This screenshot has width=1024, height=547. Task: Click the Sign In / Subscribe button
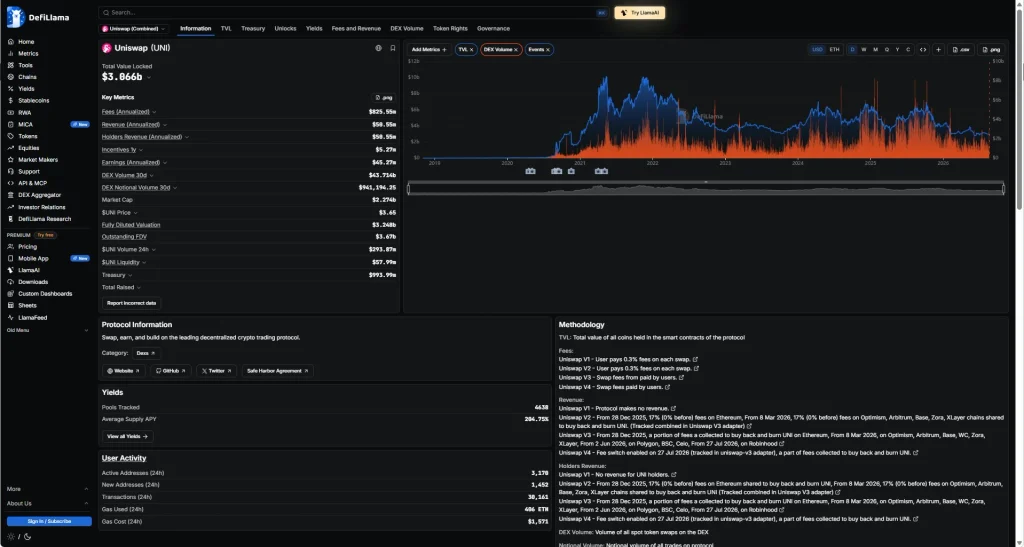50,522
